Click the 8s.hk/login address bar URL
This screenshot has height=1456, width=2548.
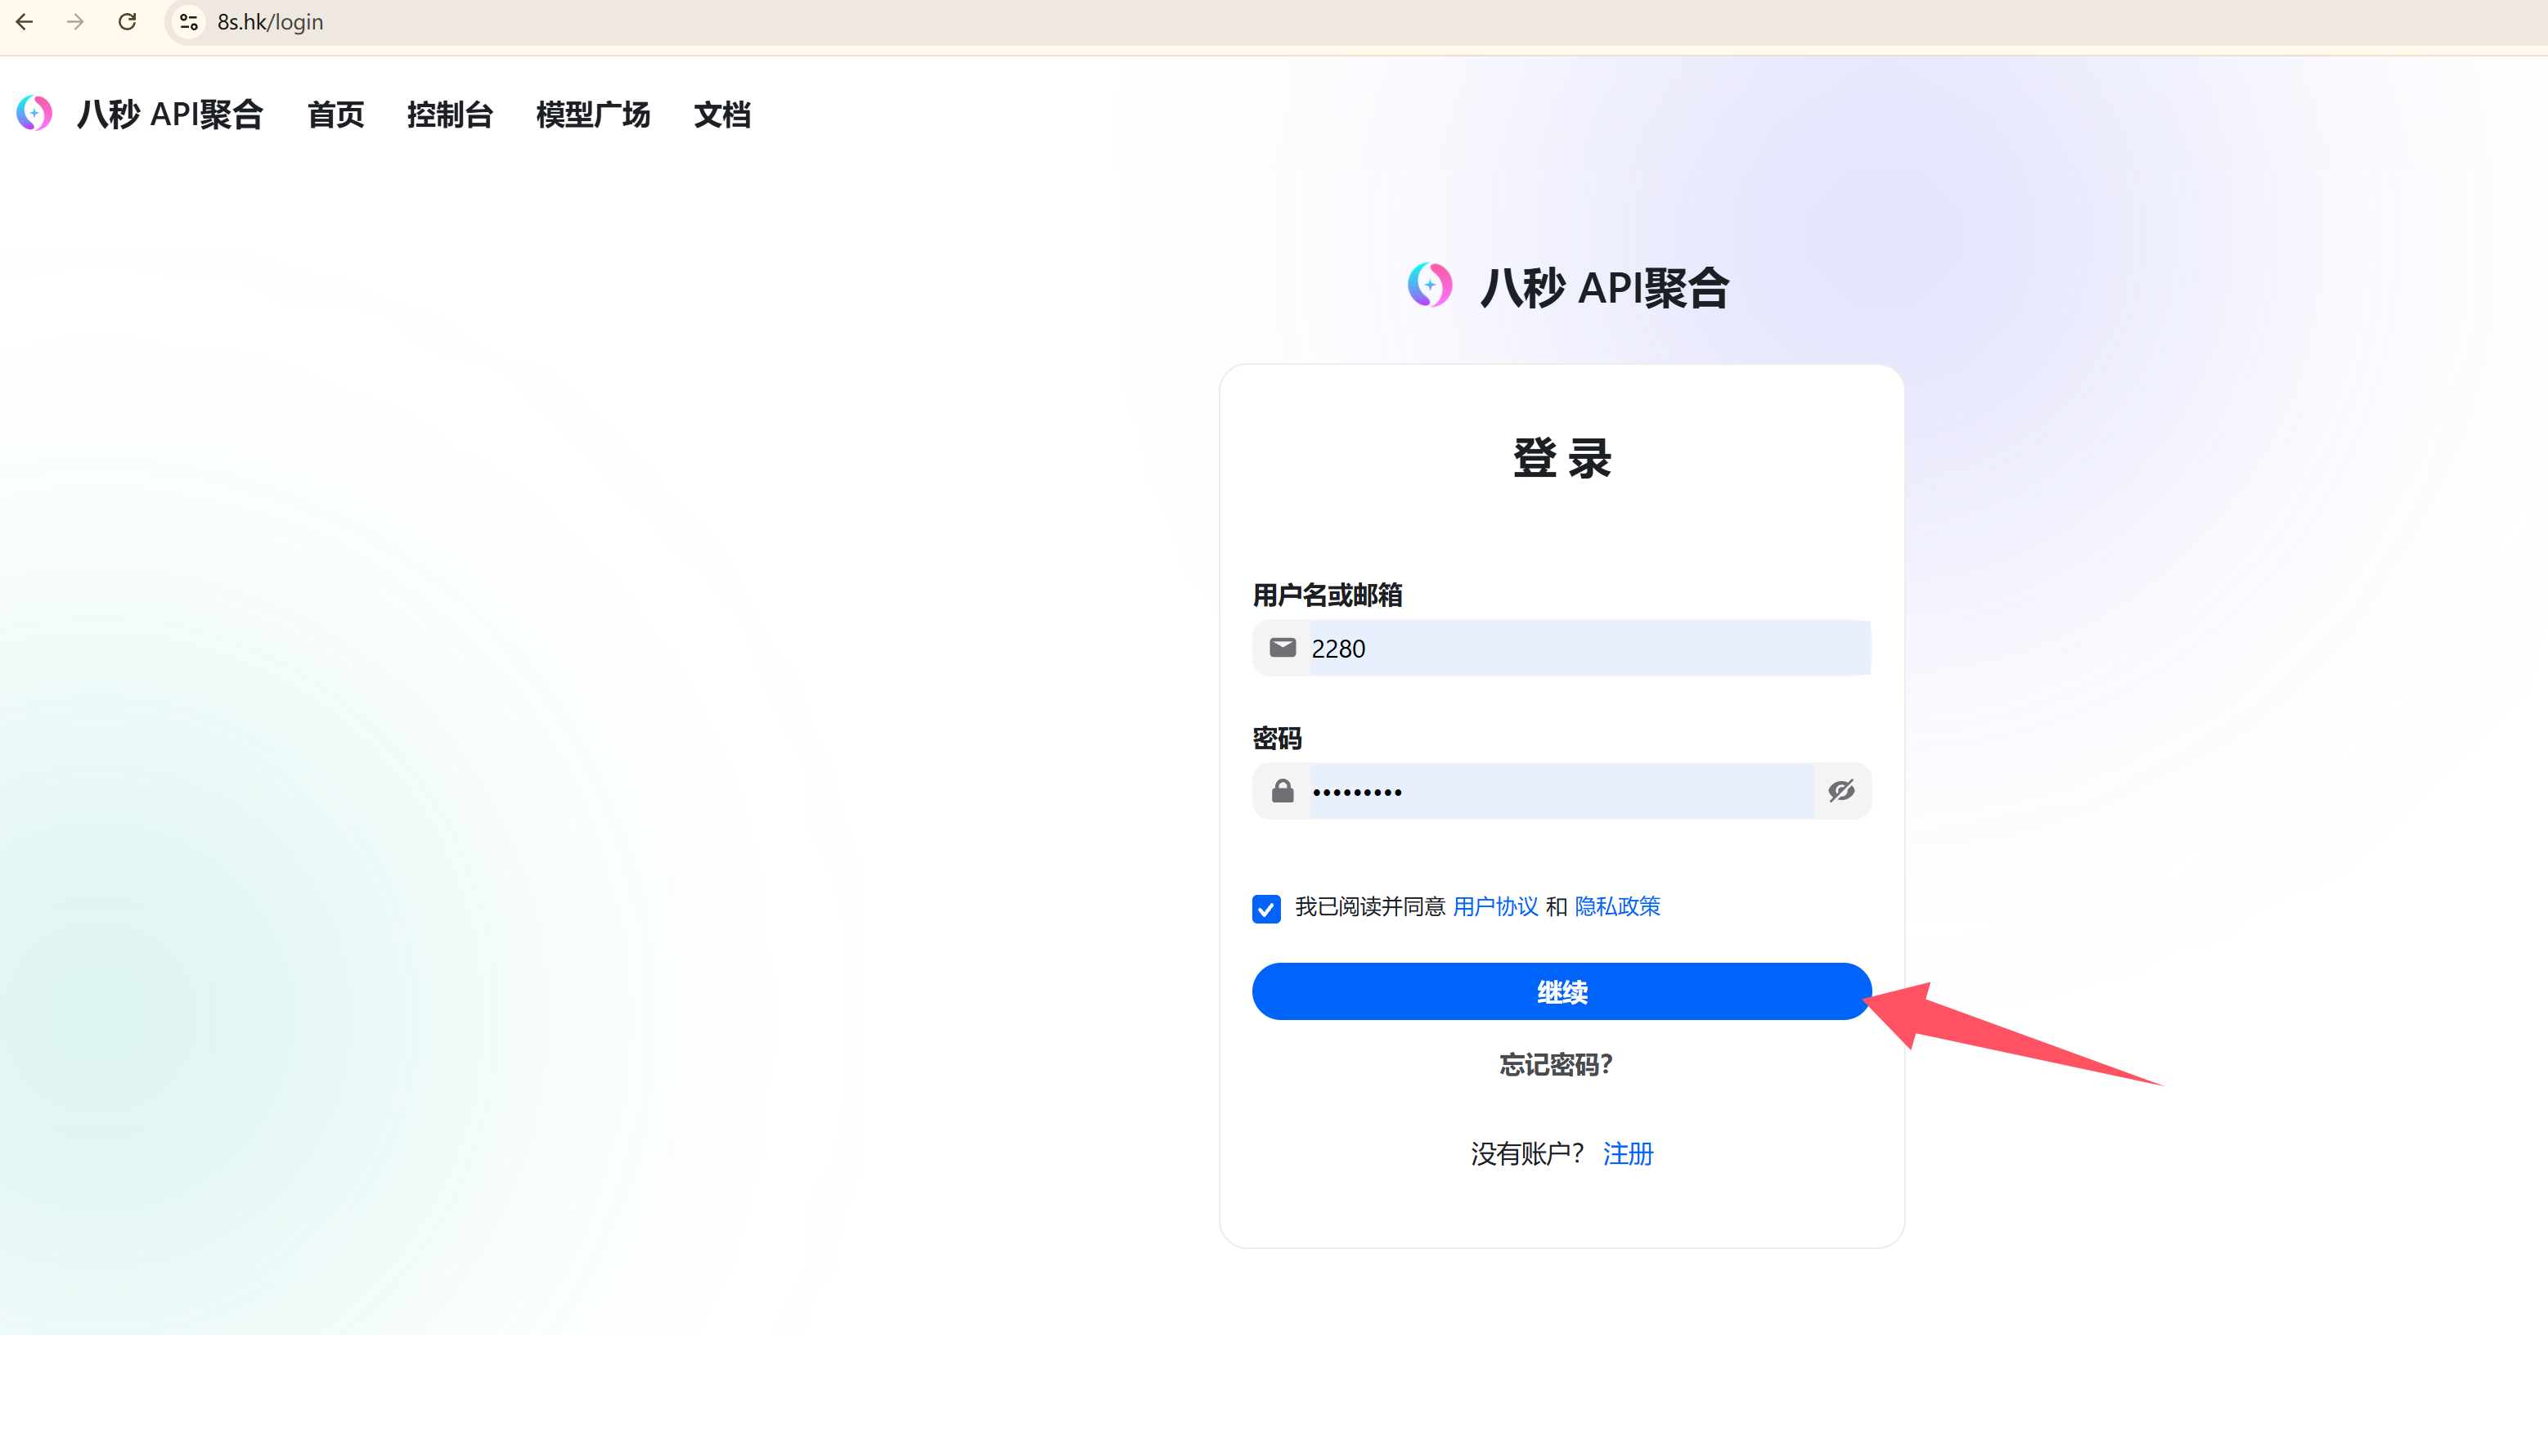(270, 22)
